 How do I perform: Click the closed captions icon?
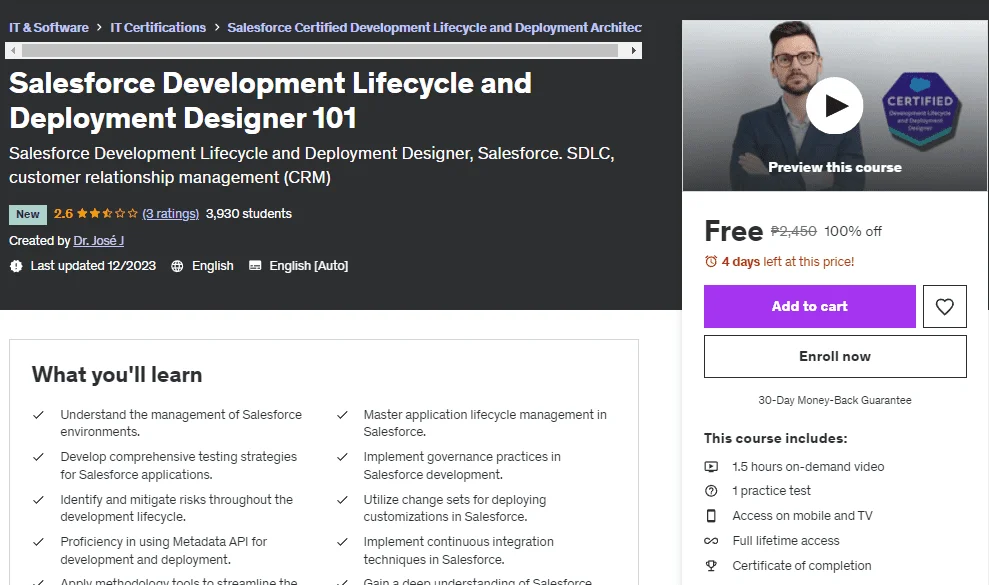pyautogui.click(x=255, y=266)
